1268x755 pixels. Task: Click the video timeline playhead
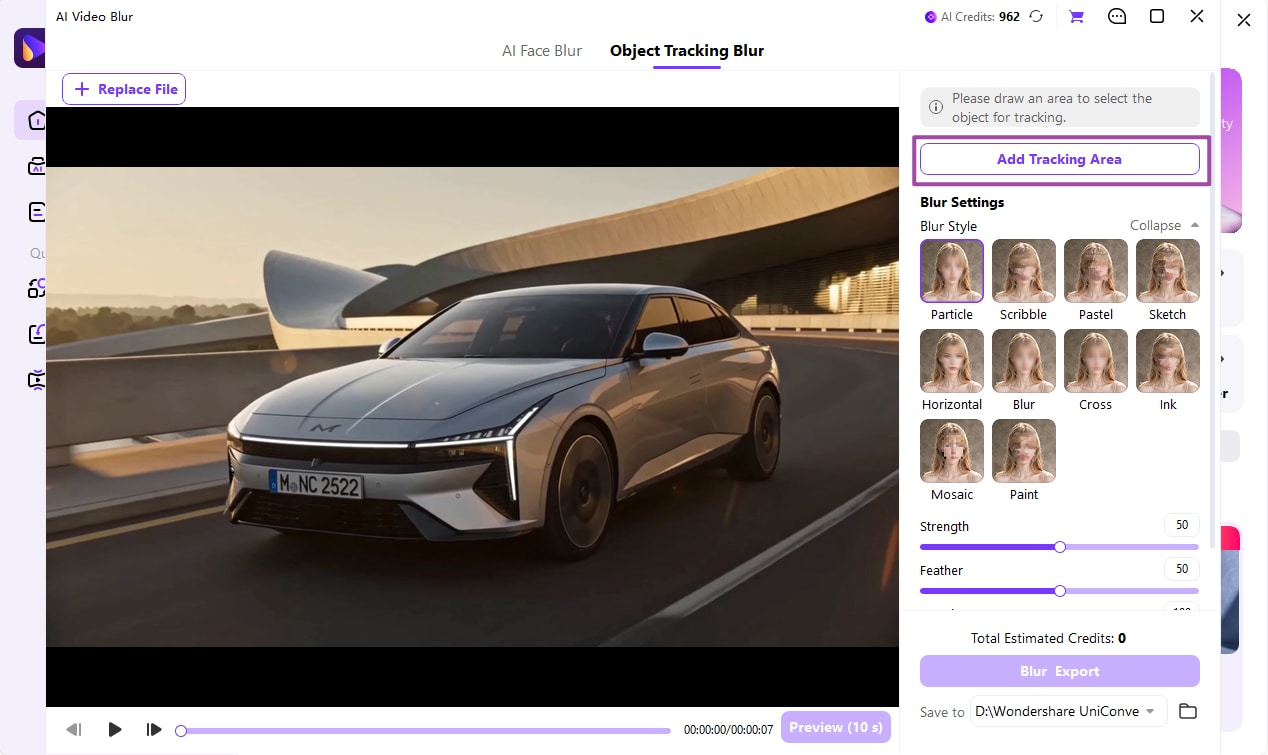181,731
